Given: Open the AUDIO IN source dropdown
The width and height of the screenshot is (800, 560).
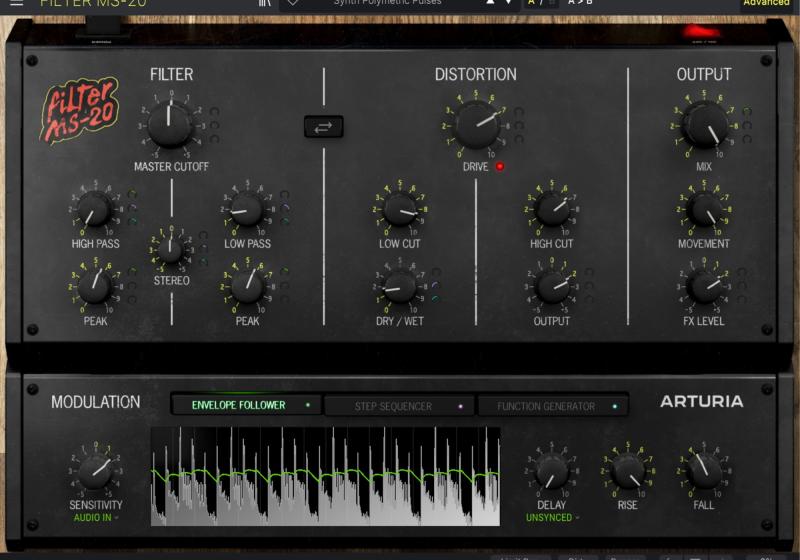Looking at the screenshot, I should tap(96, 518).
